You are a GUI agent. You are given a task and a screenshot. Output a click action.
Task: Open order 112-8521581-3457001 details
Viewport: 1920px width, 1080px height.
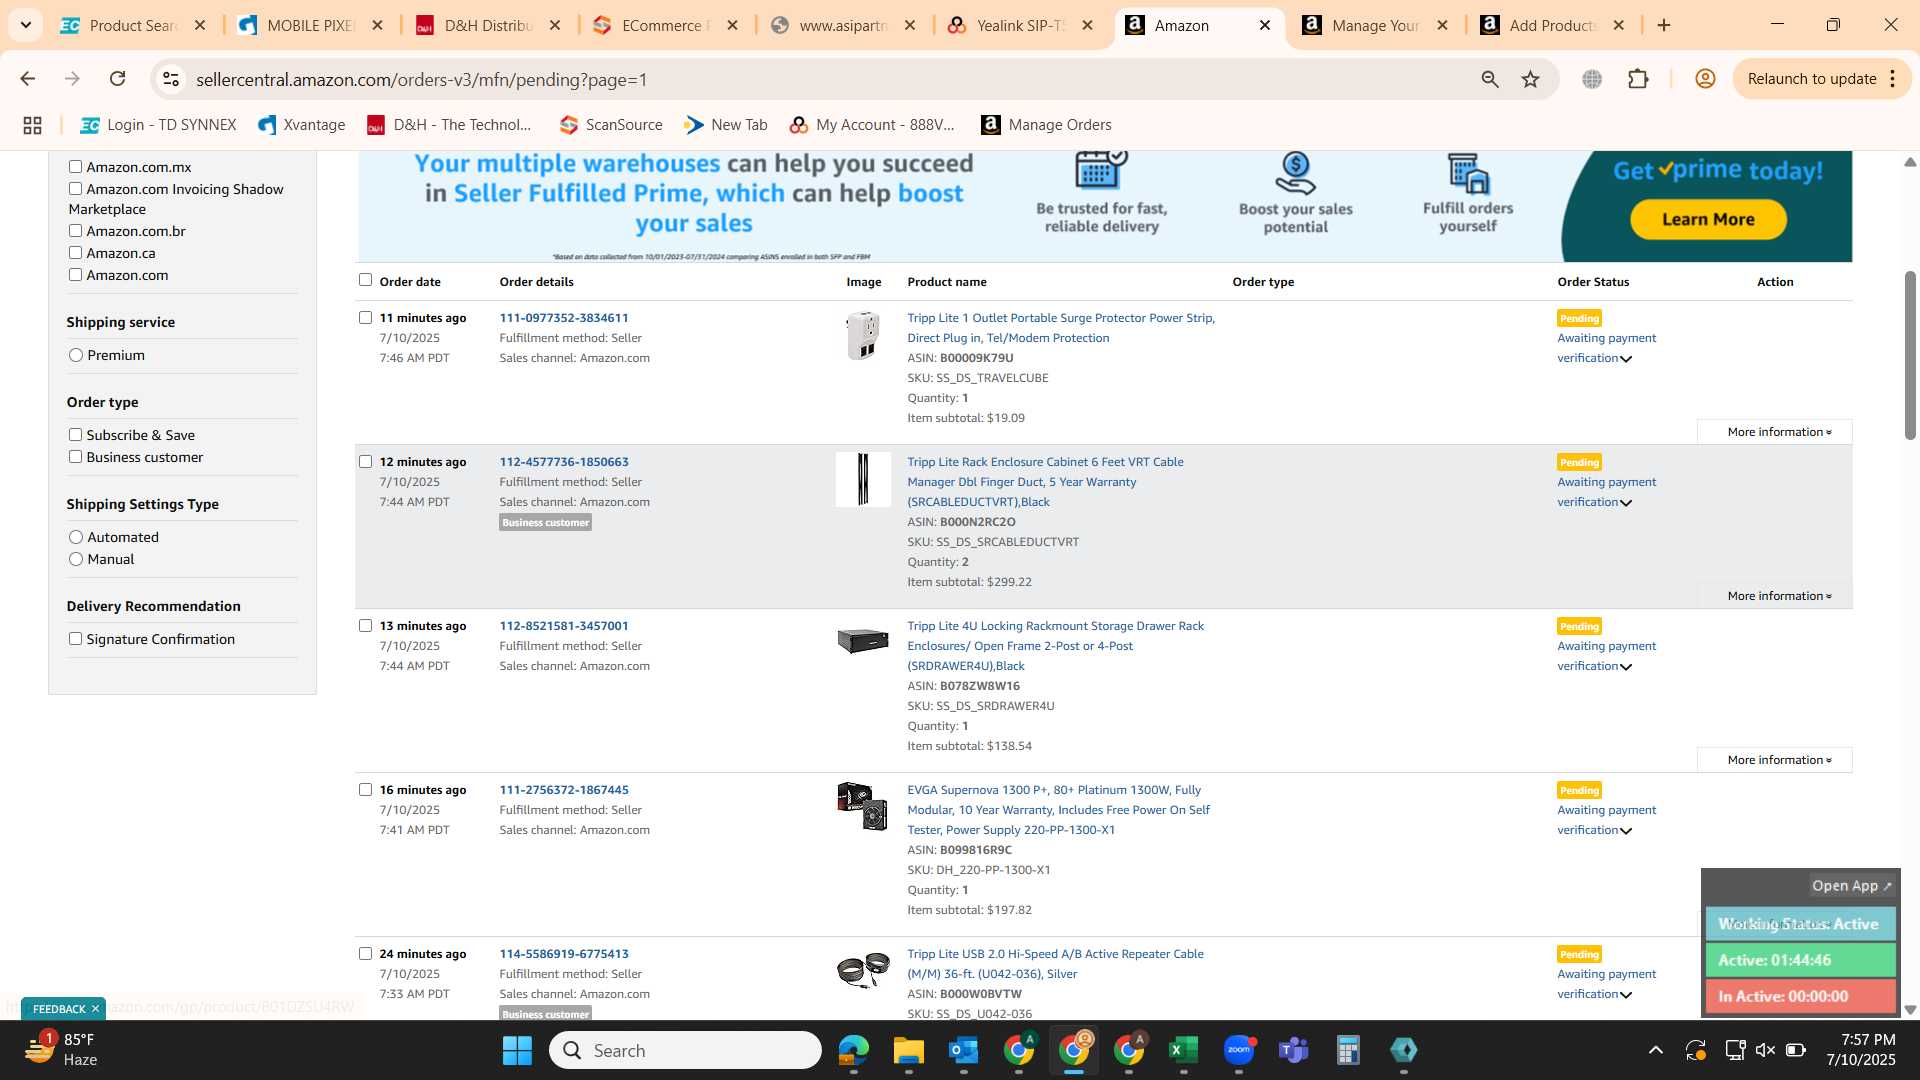(564, 626)
